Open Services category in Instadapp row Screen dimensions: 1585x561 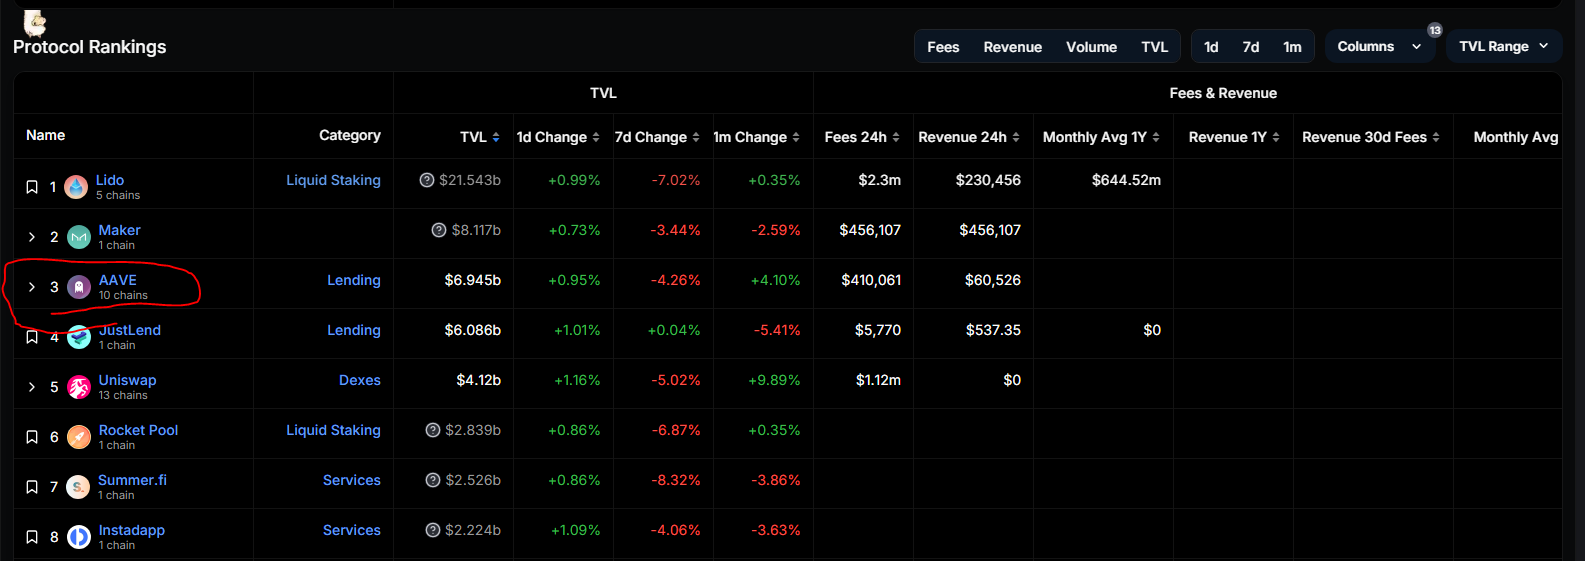point(352,530)
